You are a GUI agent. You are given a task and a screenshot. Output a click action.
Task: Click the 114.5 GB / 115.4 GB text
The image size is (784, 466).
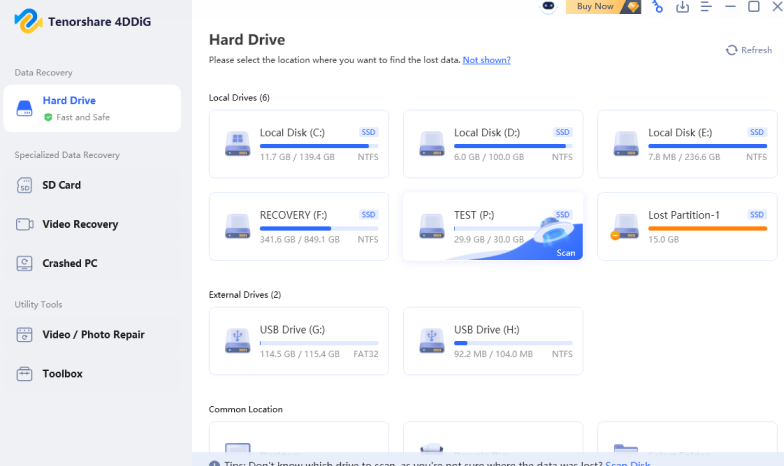pyautogui.click(x=300, y=354)
